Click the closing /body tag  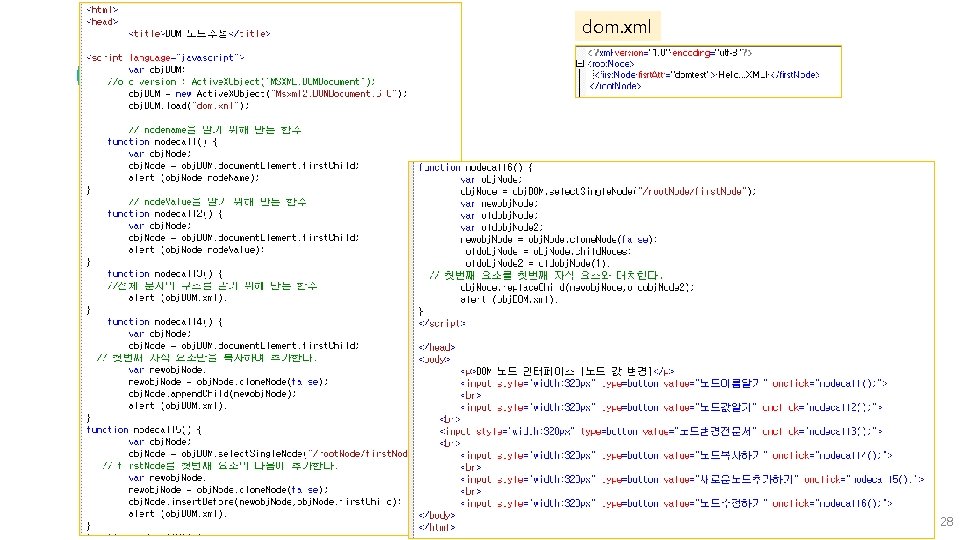437,516
